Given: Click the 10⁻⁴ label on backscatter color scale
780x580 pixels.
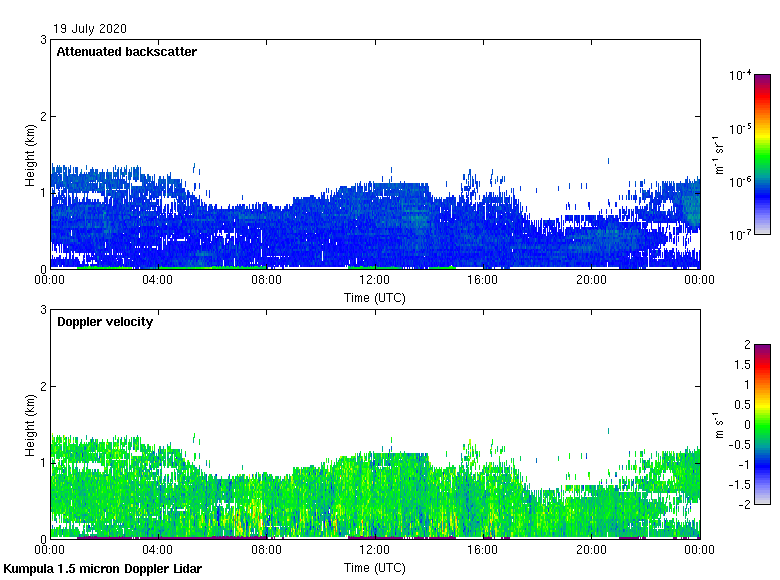Looking at the screenshot, I should (740, 75).
